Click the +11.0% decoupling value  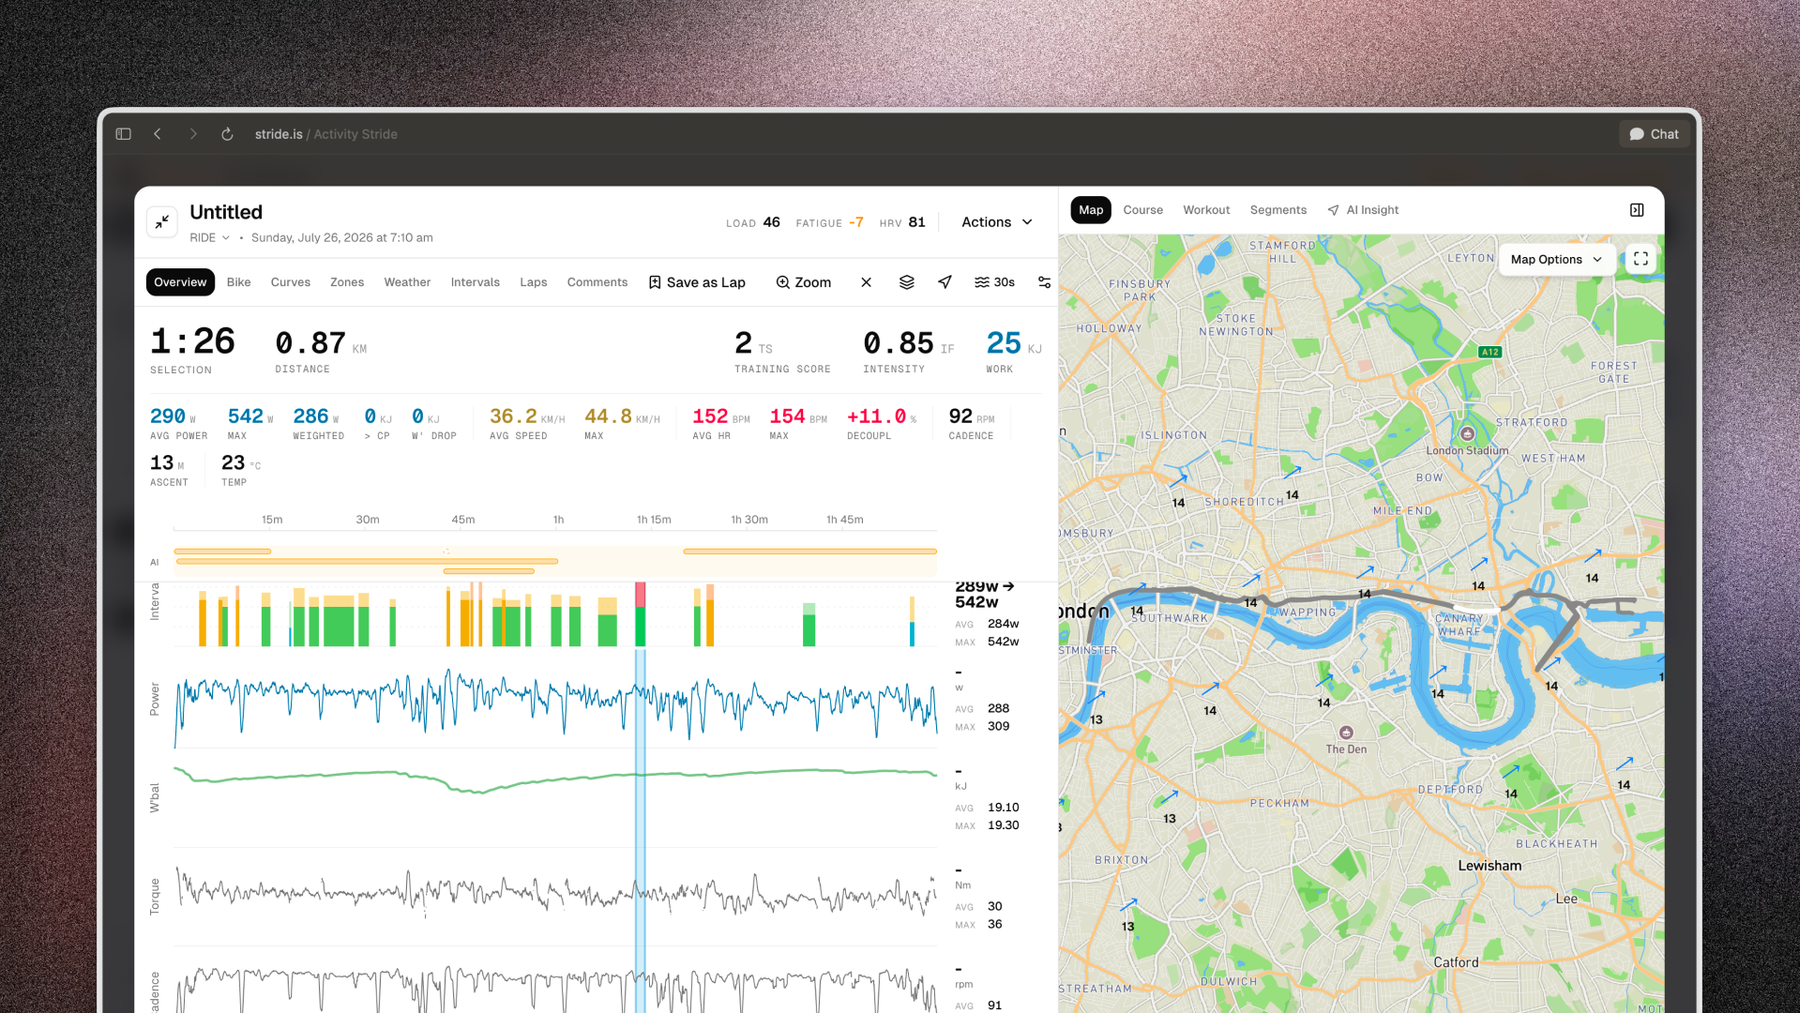876,416
